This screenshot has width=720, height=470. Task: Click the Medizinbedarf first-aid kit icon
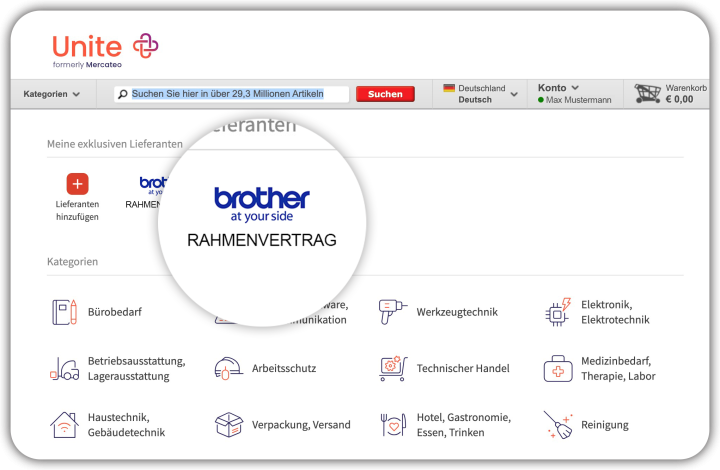click(557, 368)
